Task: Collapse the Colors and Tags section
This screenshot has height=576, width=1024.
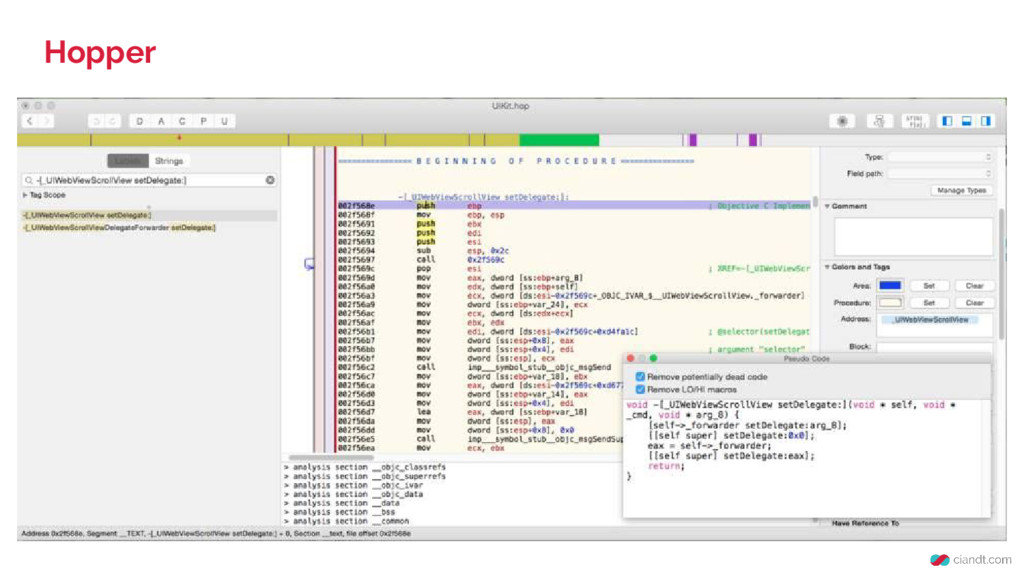Action: (x=827, y=267)
